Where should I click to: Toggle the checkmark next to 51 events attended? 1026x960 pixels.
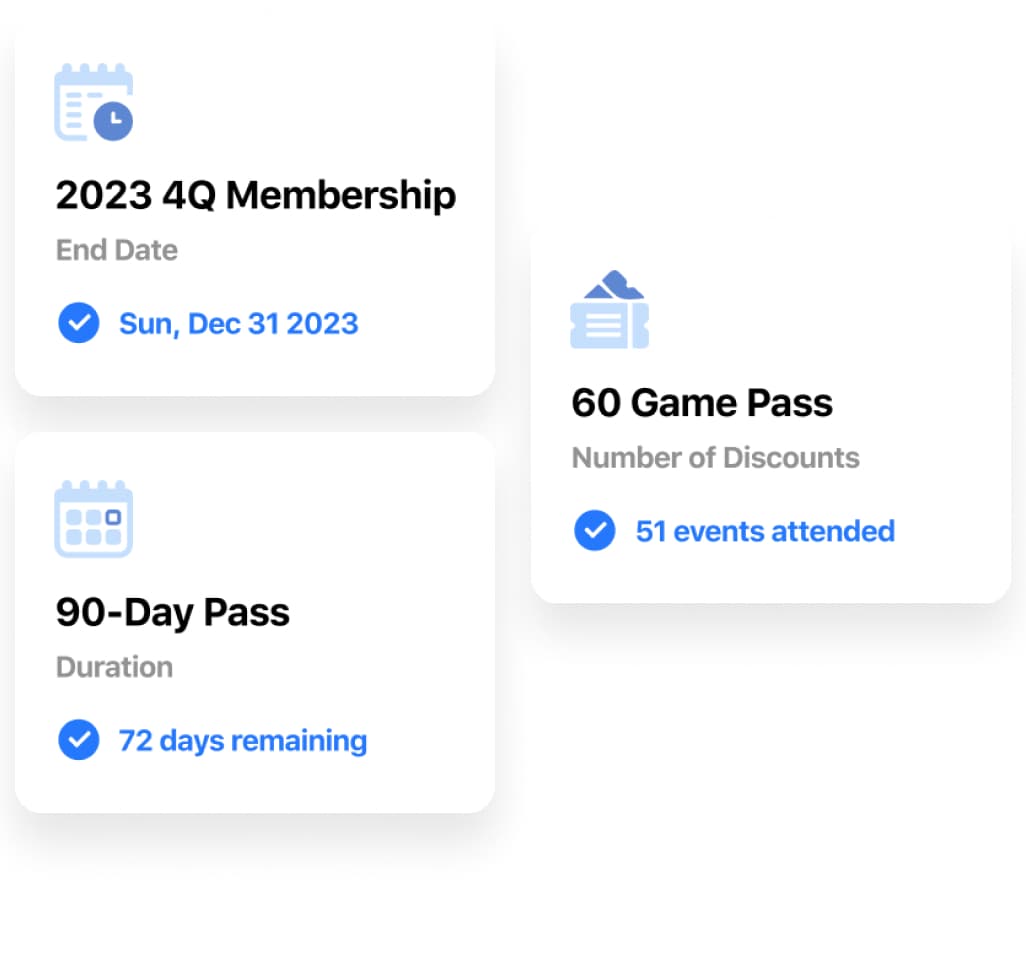tap(594, 531)
